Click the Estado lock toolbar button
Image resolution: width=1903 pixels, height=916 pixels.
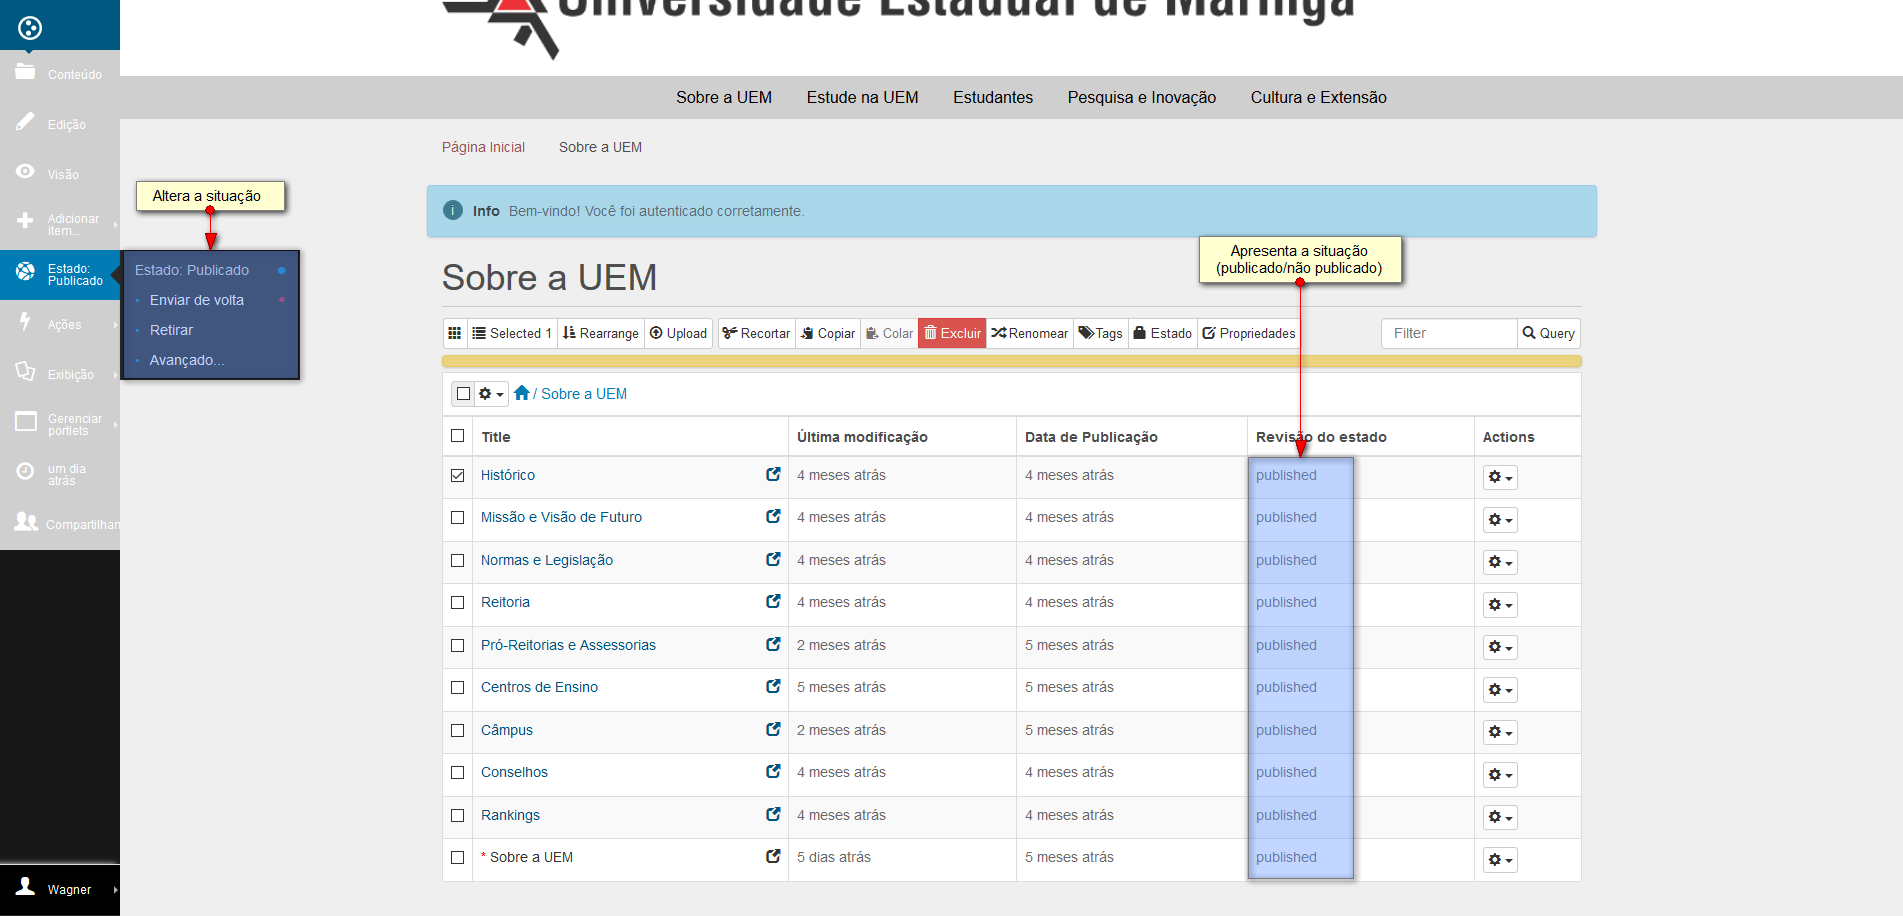coord(1162,333)
